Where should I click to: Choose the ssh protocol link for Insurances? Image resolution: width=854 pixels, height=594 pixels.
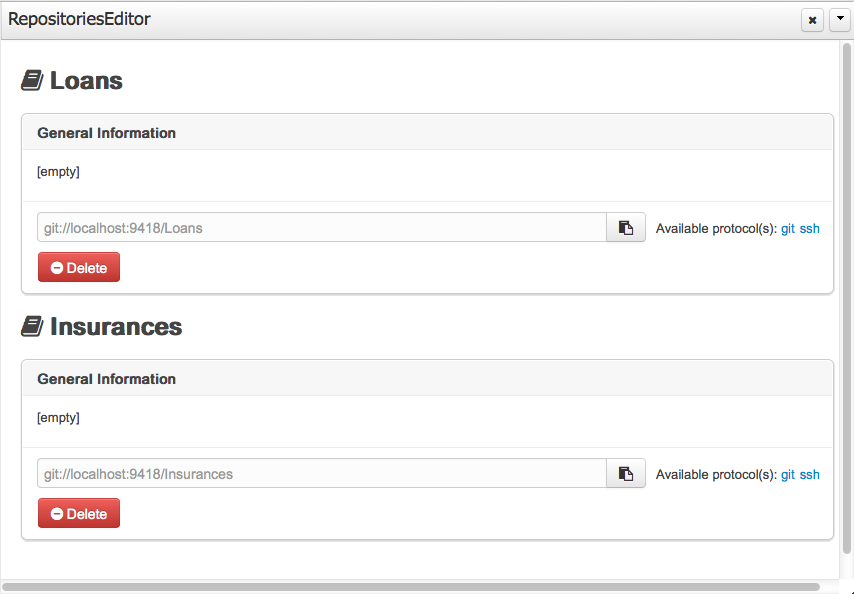tap(809, 475)
